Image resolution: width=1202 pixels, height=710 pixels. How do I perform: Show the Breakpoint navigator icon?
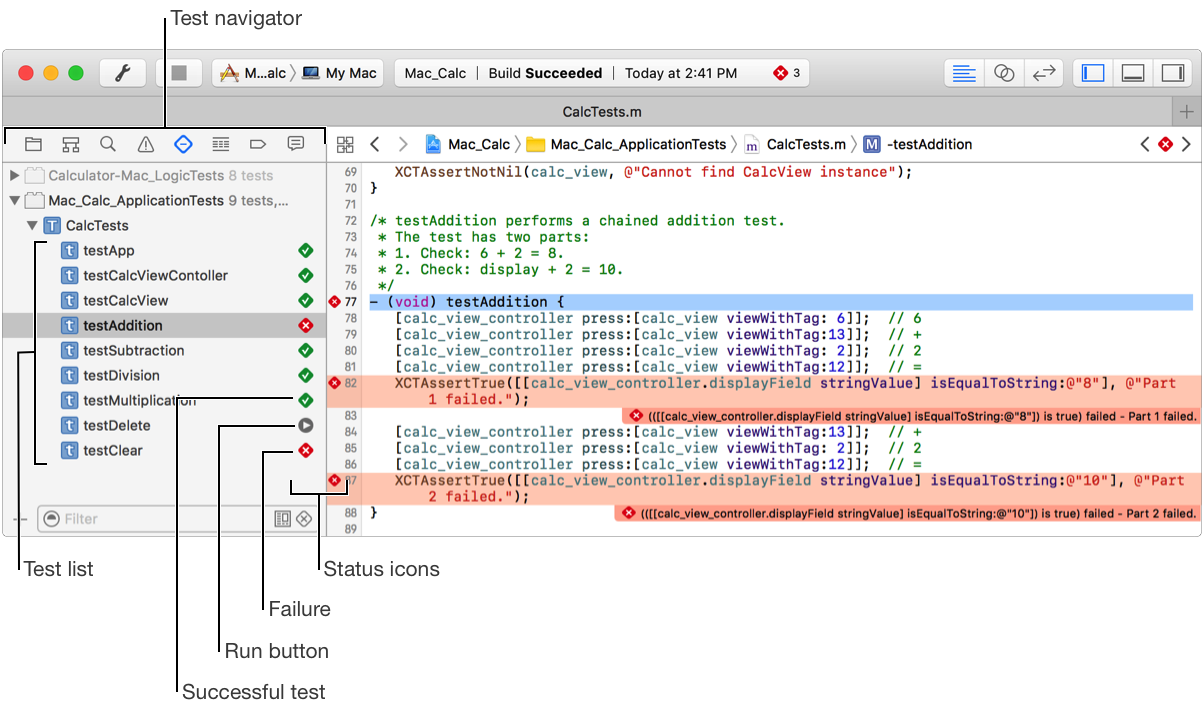(258, 144)
